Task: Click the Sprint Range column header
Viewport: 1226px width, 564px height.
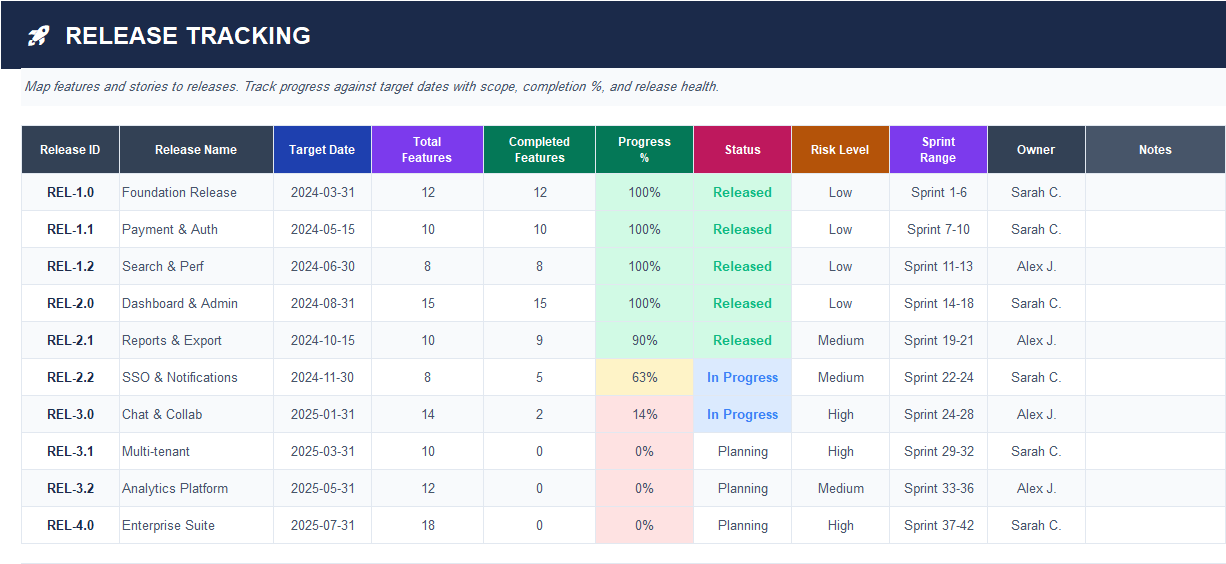Action: [x=938, y=150]
